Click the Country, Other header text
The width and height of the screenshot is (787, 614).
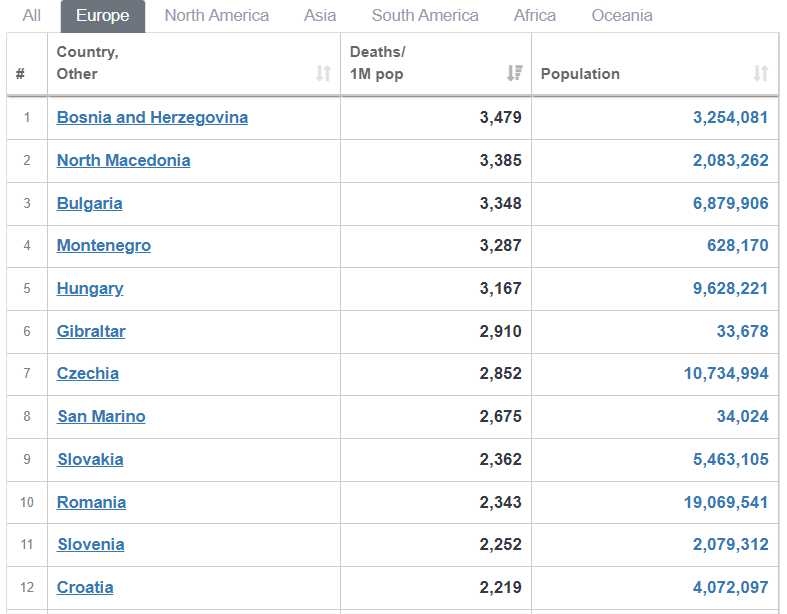pyautogui.click(x=87, y=63)
